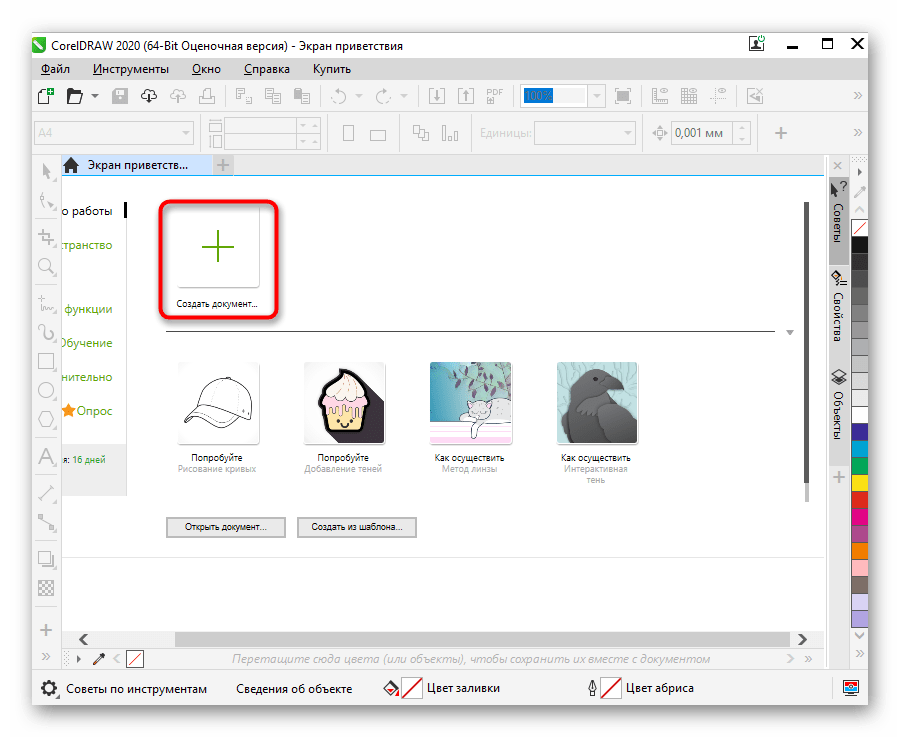
Task: Open the cap Рисование кривых tutorial
Action: point(218,403)
